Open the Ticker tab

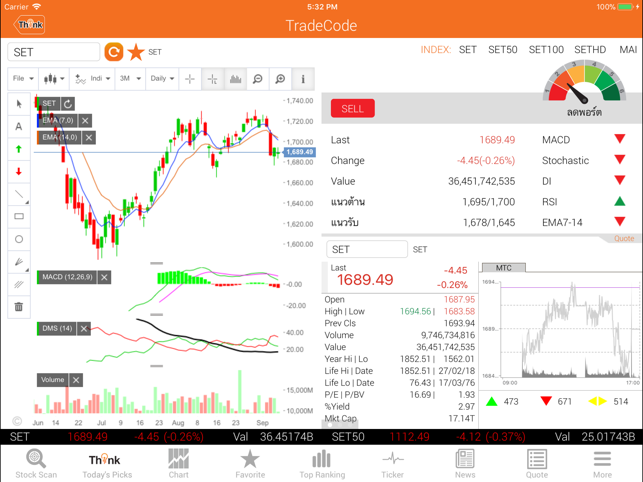pos(393,464)
